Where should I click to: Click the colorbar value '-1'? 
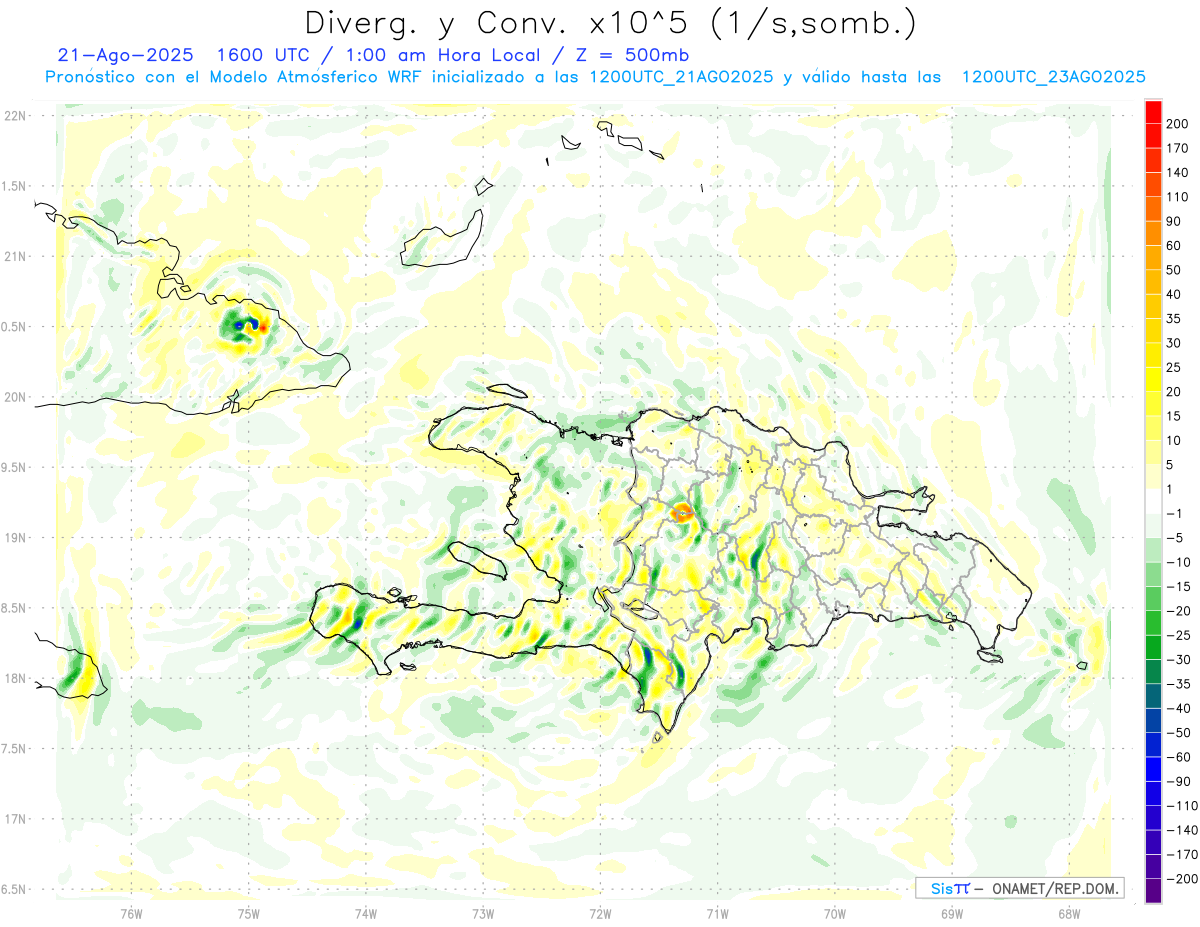point(1174,514)
